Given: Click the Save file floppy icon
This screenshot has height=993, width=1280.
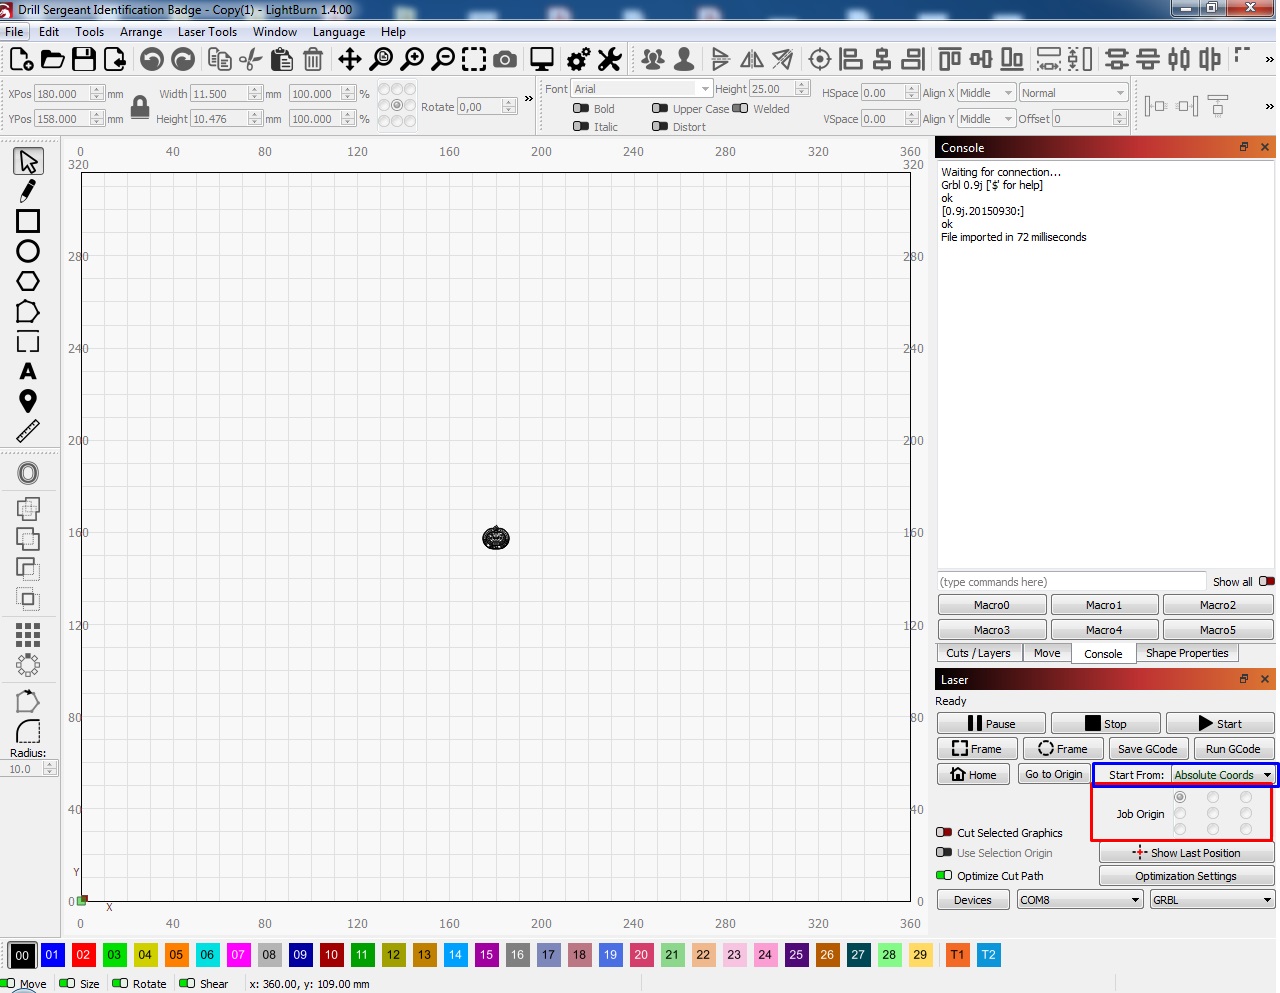Looking at the screenshot, I should tap(84, 59).
